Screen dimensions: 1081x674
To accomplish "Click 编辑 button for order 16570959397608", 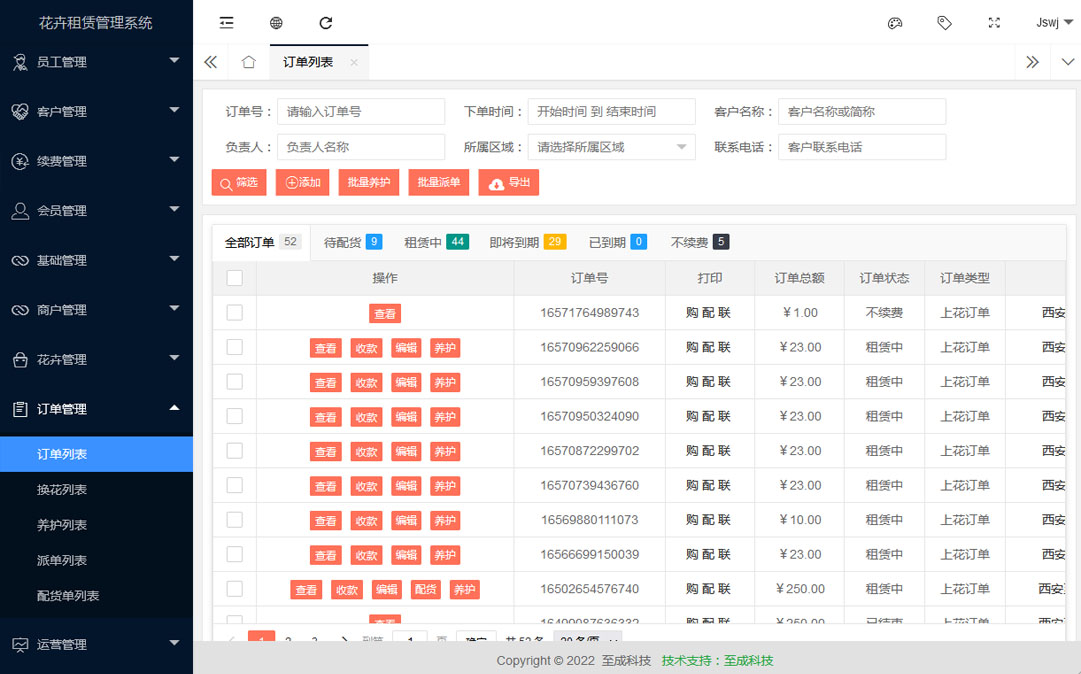I will (x=406, y=382).
